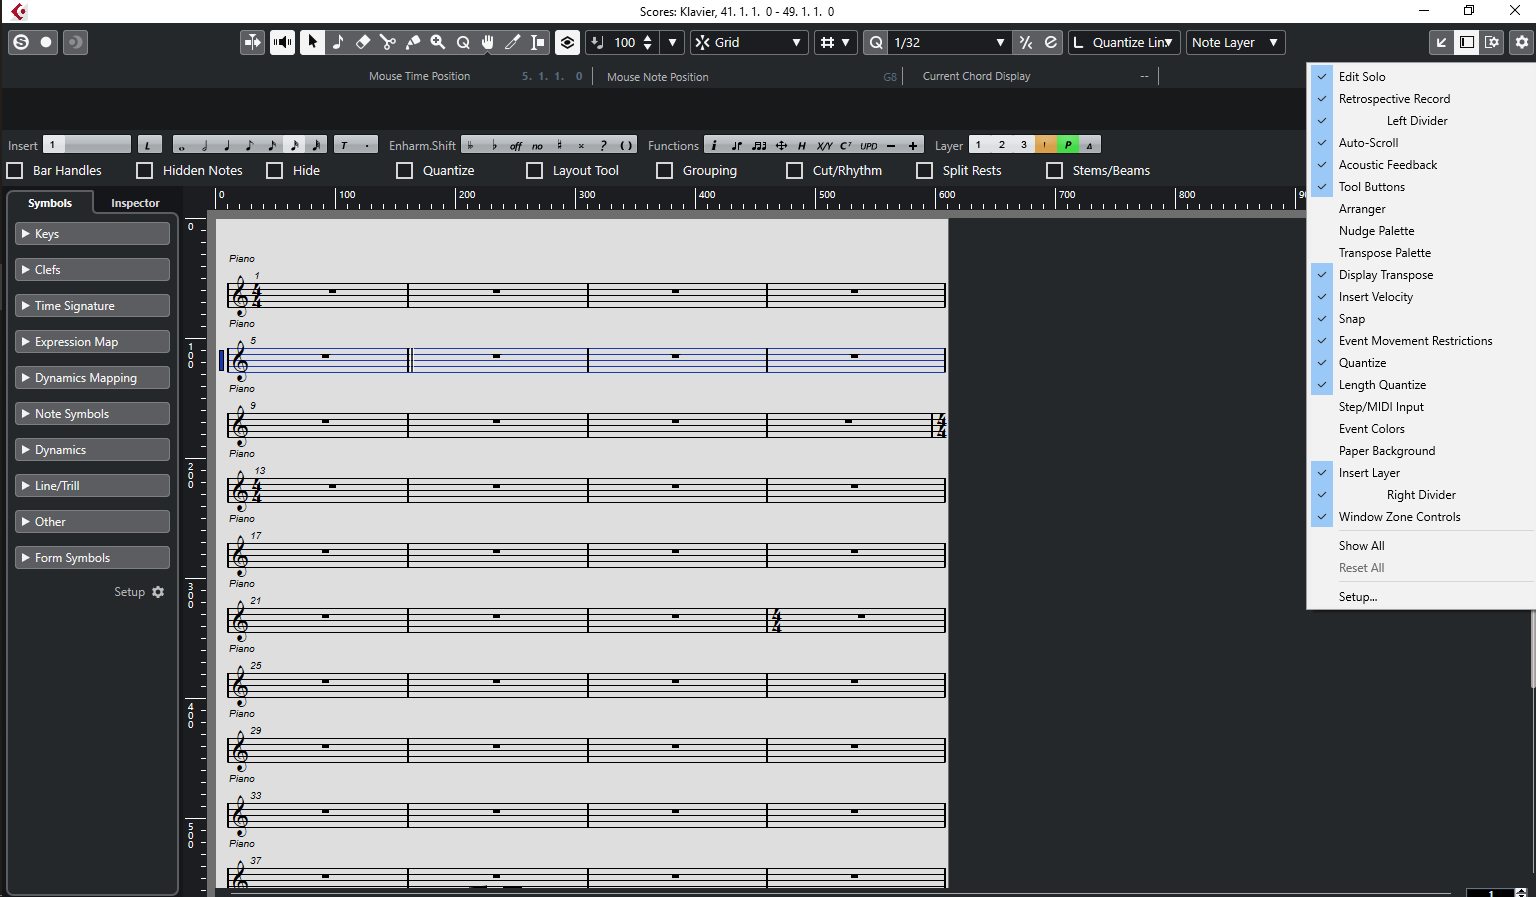The image size is (1536, 897).
Task: Select the Split scissors tool
Action: [388, 42]
